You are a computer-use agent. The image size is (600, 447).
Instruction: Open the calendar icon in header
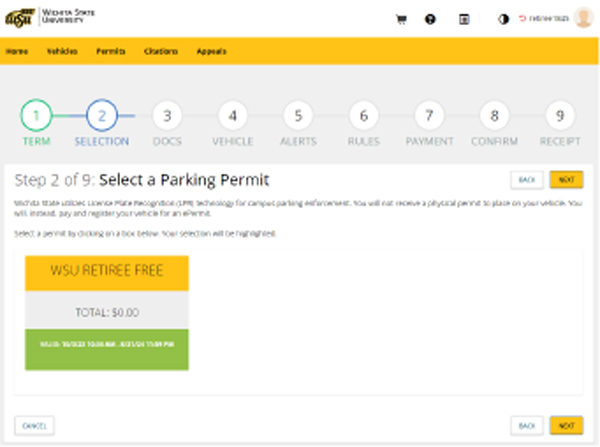point(464,19)
